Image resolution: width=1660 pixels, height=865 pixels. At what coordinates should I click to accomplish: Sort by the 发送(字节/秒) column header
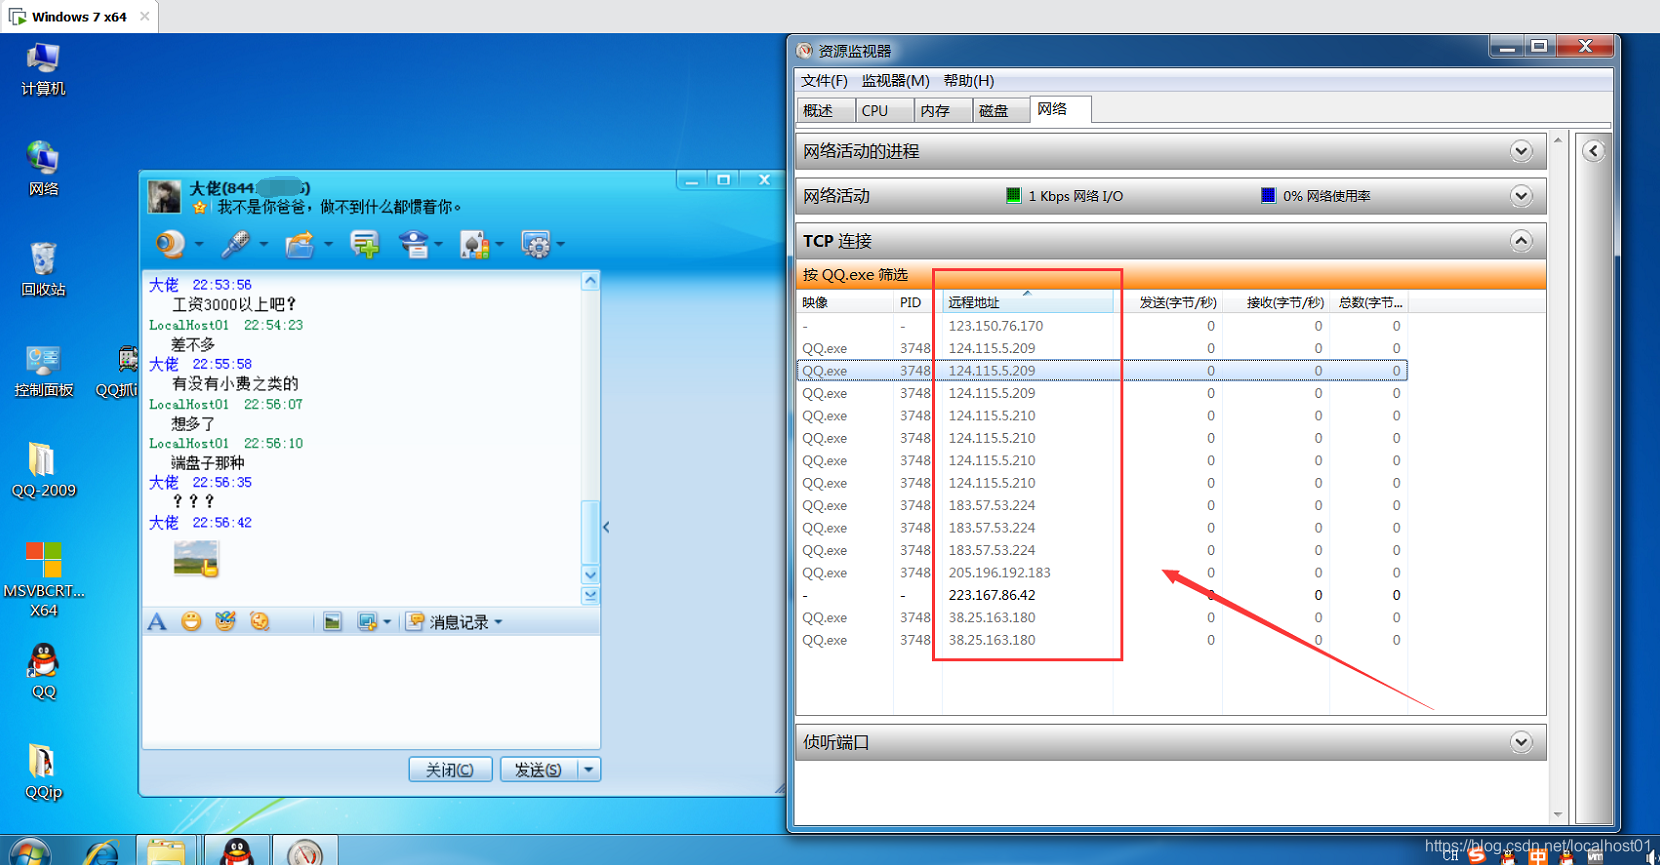[x=1169, y=302]
